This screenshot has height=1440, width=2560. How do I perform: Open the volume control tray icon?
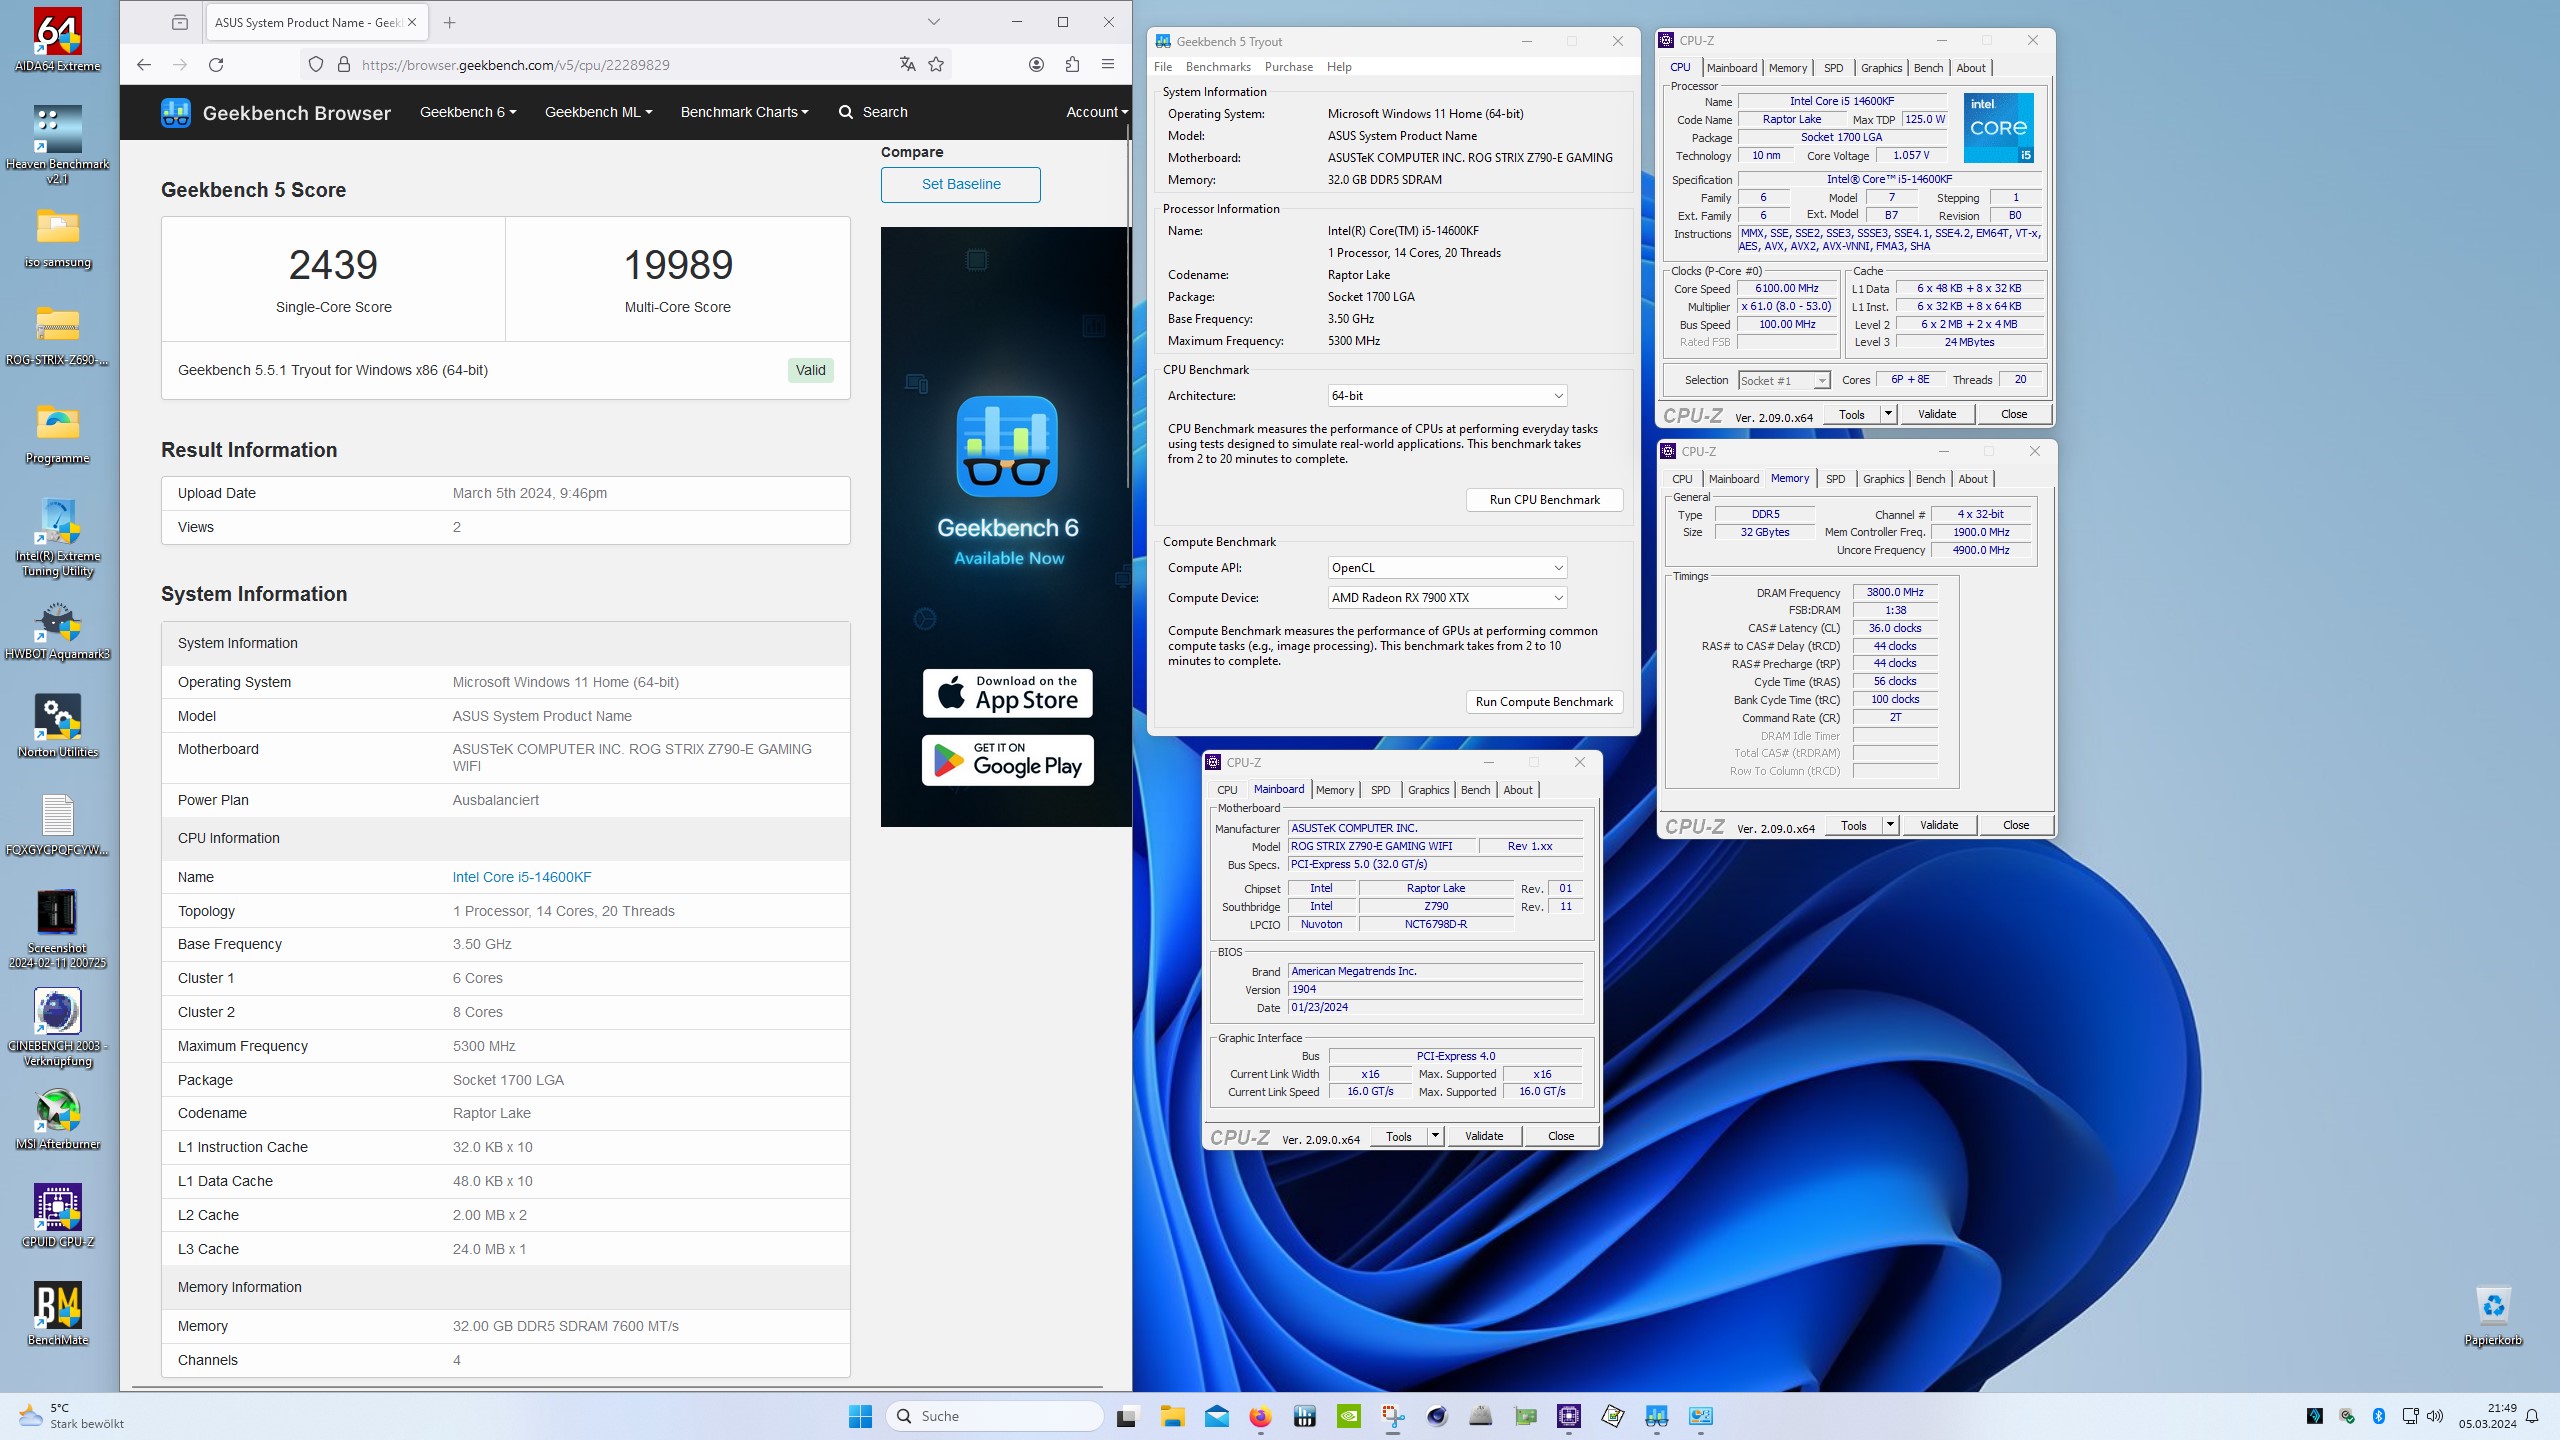click(2435, 1416)
